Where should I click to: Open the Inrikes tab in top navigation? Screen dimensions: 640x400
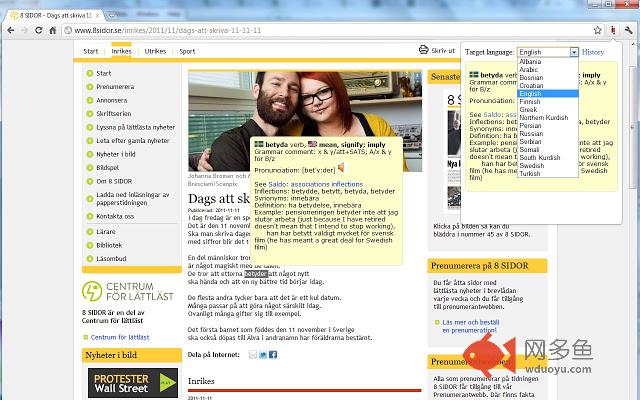122,51
